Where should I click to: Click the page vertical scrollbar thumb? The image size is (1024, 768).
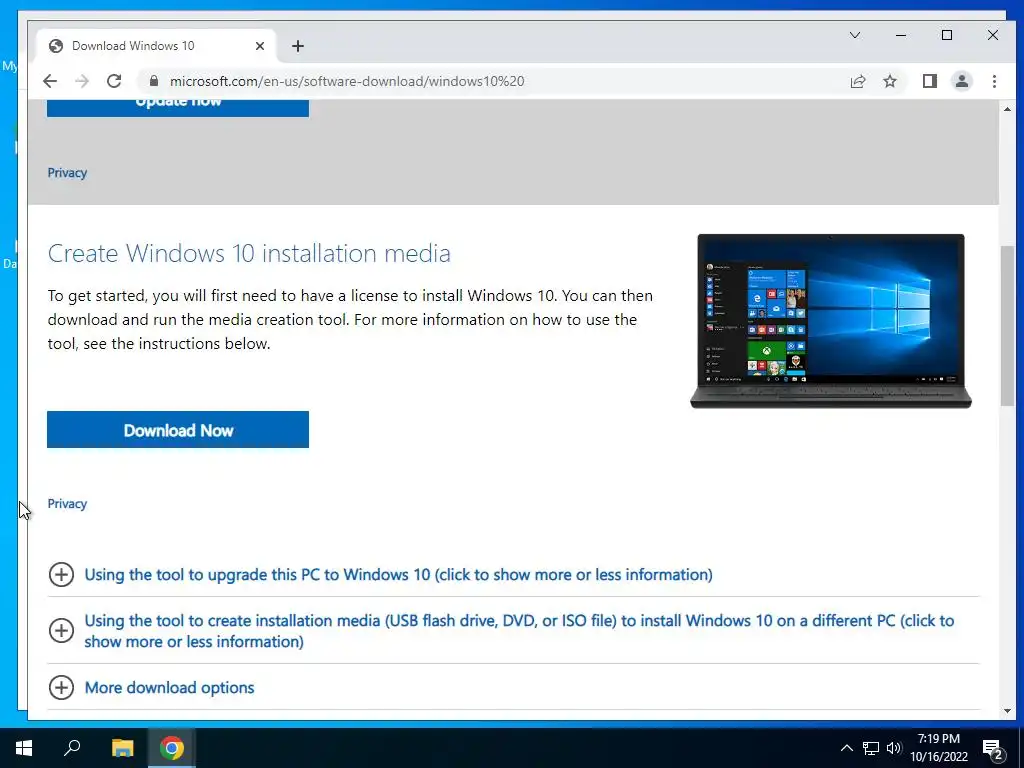click(1007, 325)
